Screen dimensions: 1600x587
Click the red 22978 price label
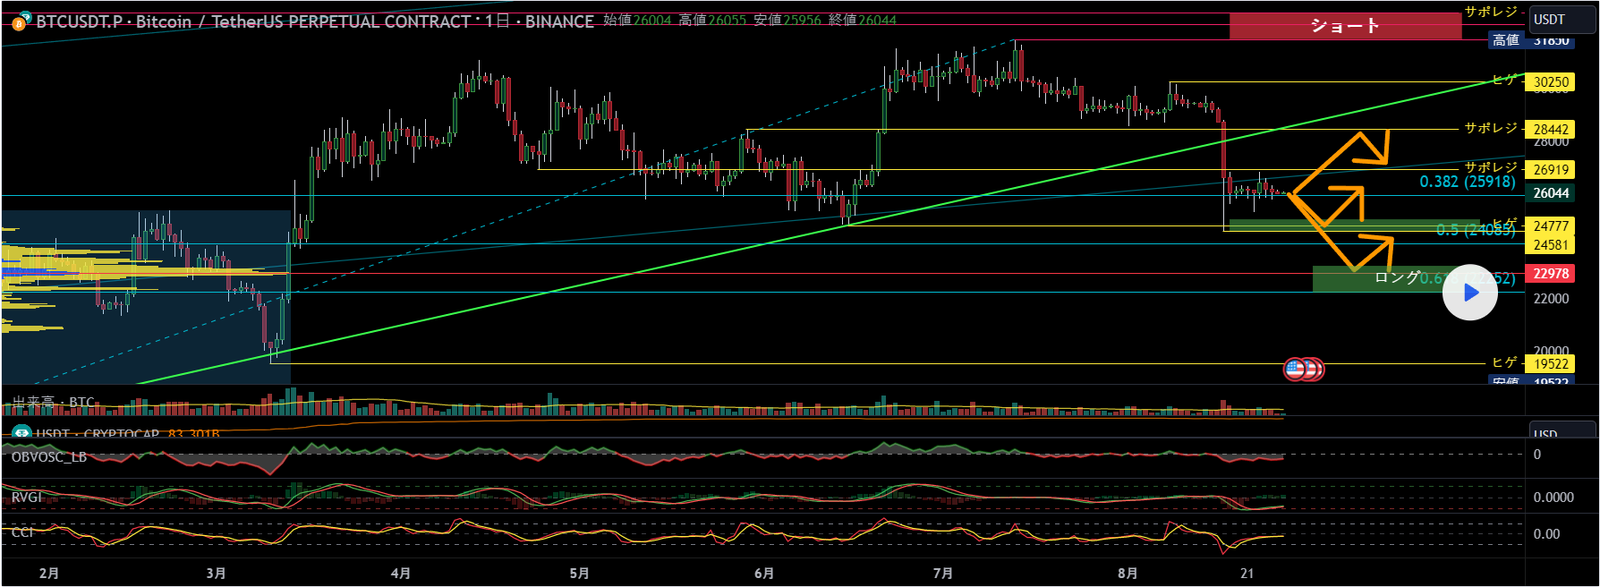tap(1550, 274)
